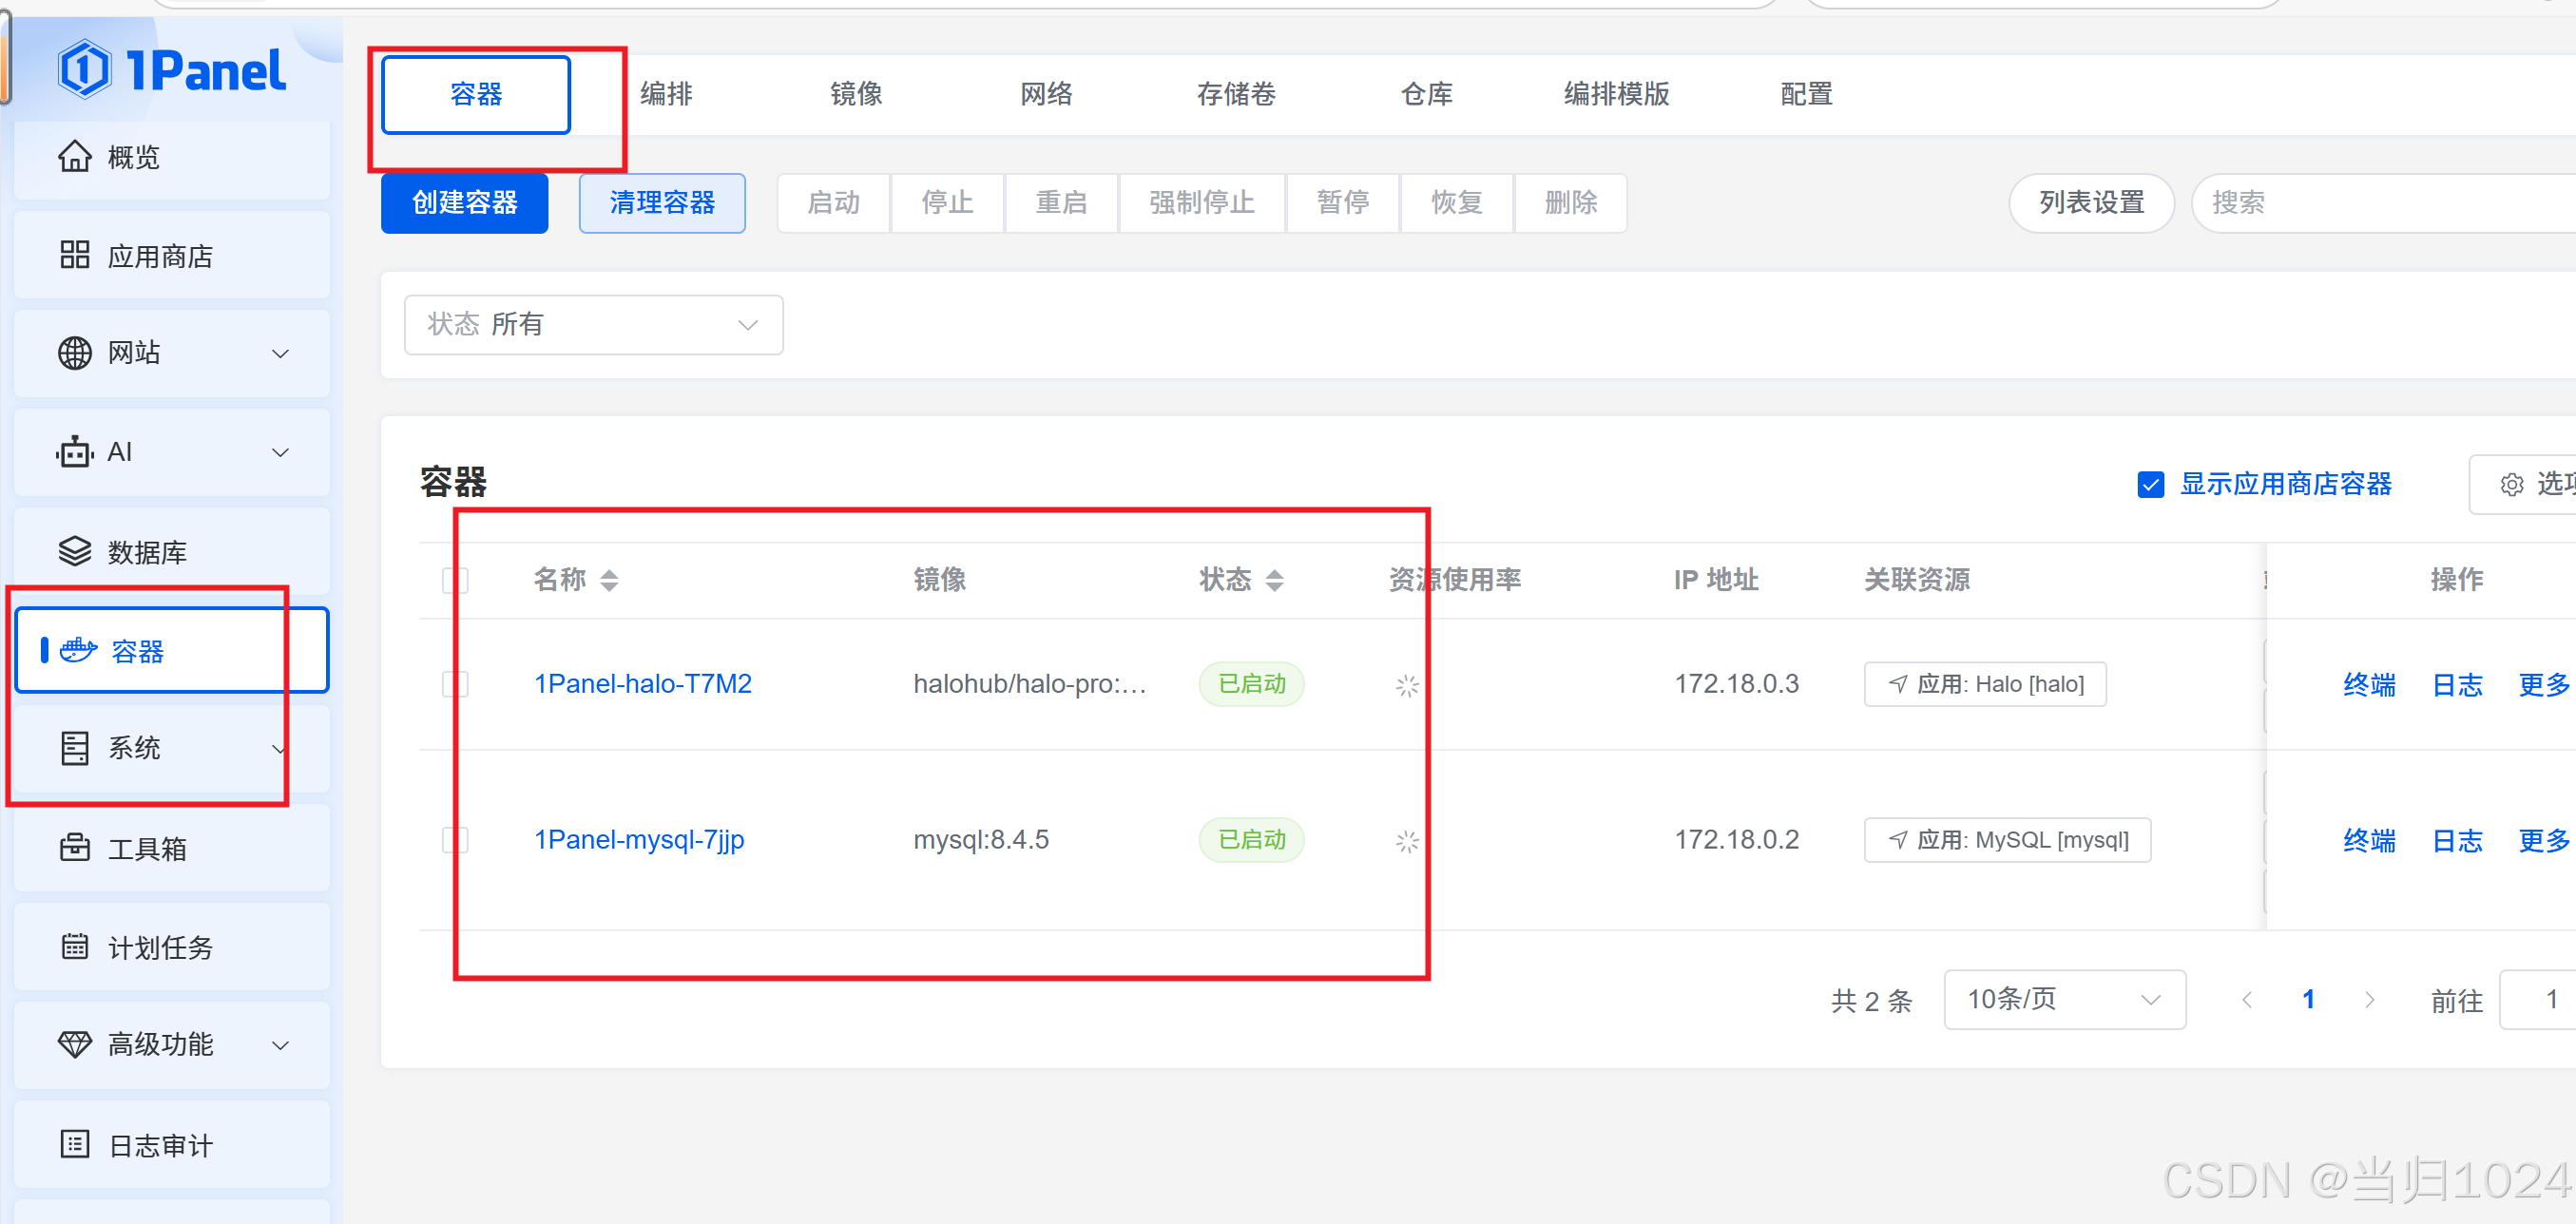
Task: Switch to the 编排 tab
Action: [666, 95]
